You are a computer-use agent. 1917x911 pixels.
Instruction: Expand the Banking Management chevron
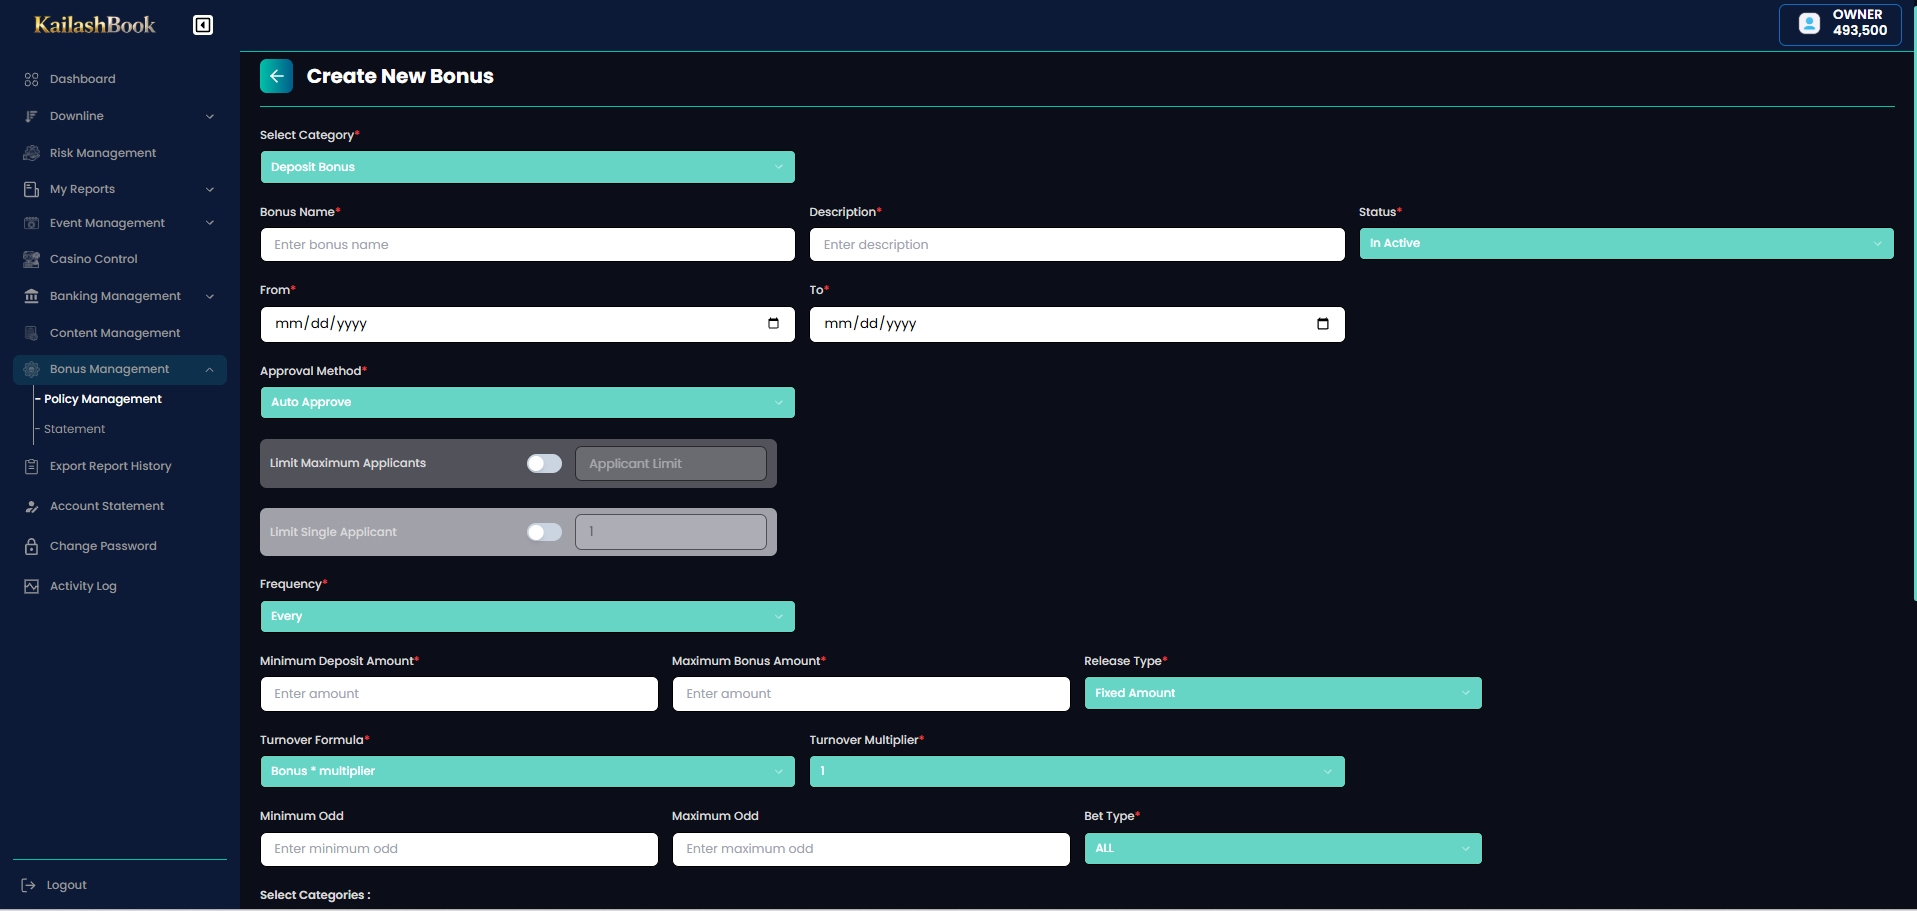click(210, 296)
